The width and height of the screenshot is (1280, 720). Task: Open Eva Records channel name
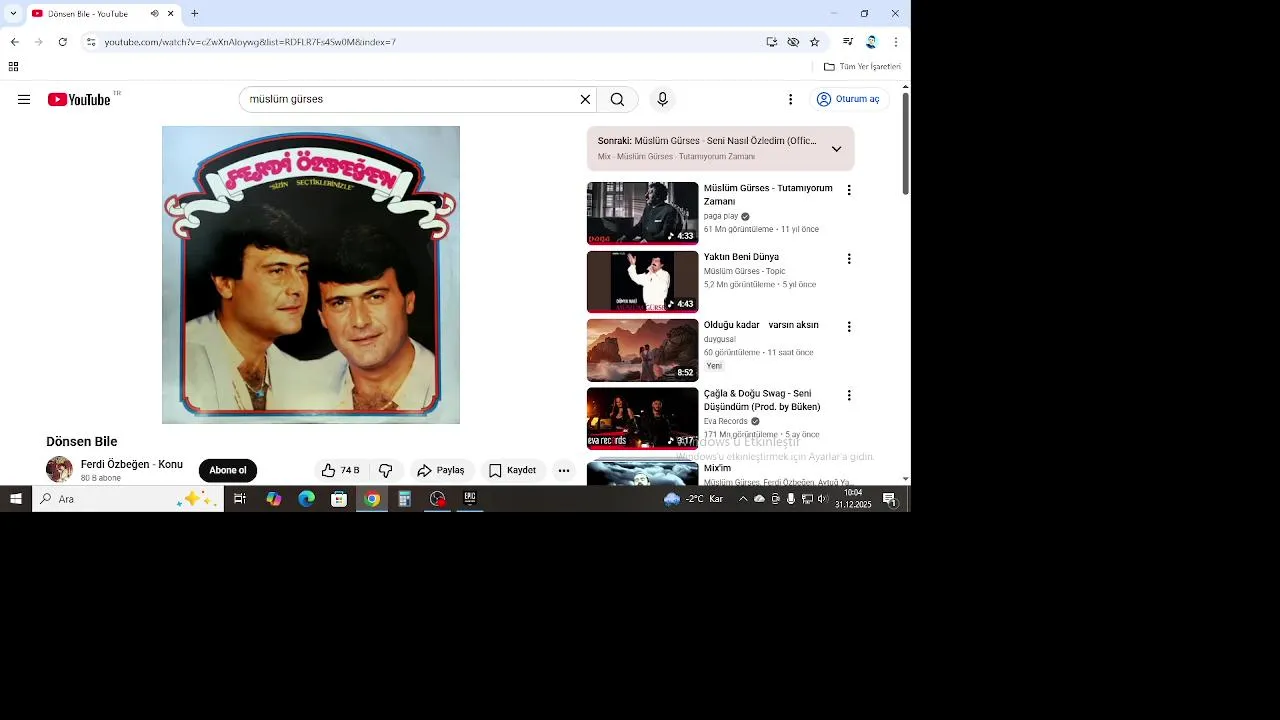pos(726,421)
